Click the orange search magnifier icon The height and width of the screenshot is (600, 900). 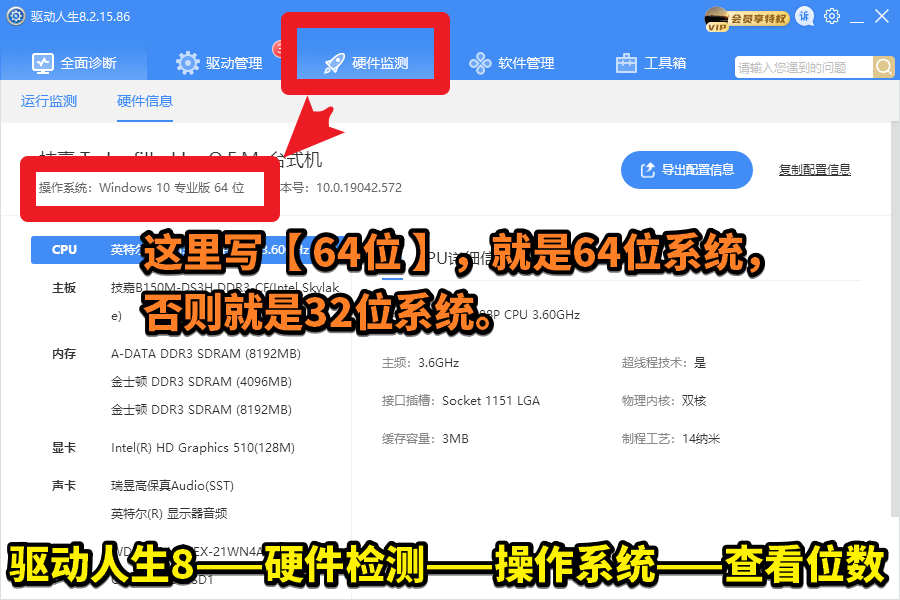[884, 67]
